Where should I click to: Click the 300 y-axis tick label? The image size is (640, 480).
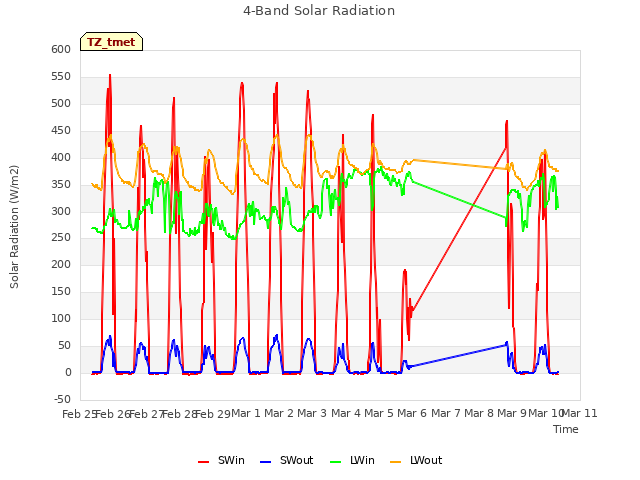61,211
